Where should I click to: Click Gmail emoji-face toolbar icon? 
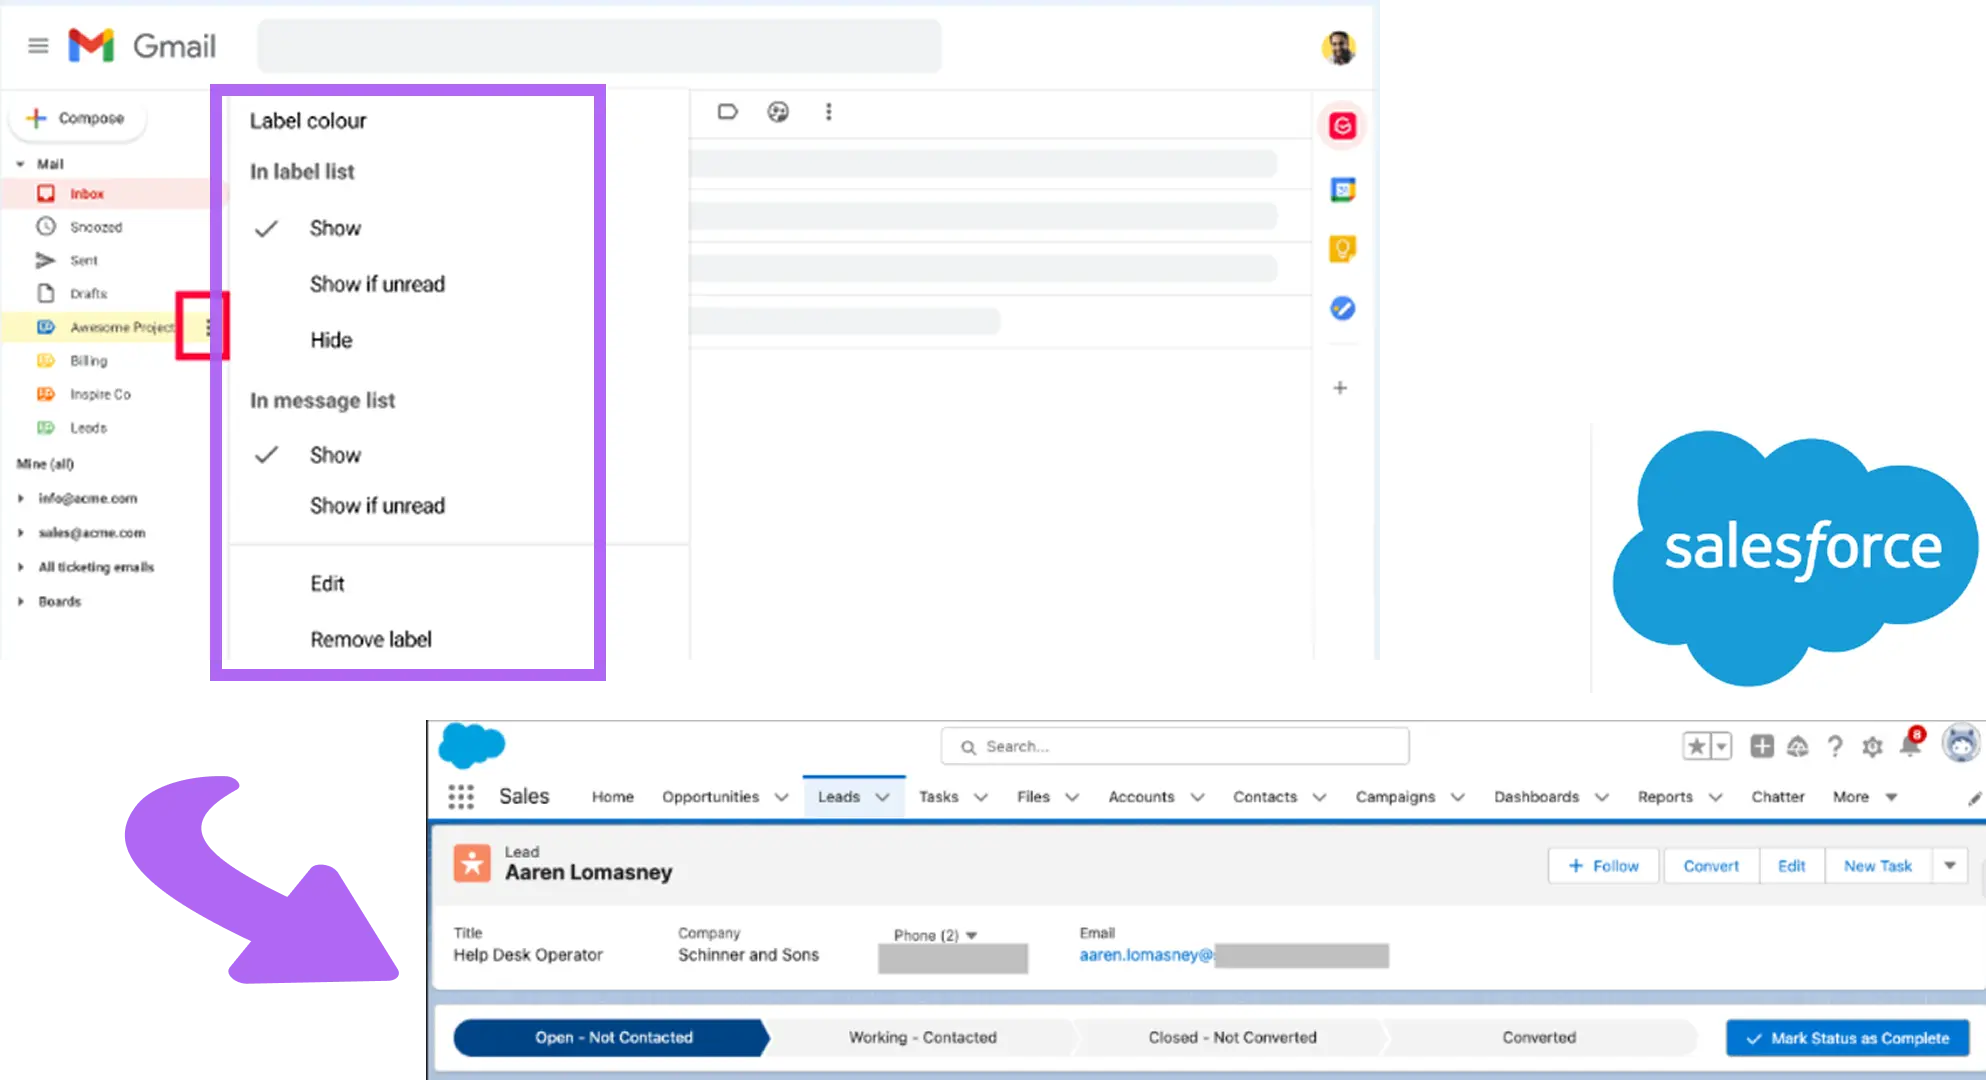(x=778, y=112)
